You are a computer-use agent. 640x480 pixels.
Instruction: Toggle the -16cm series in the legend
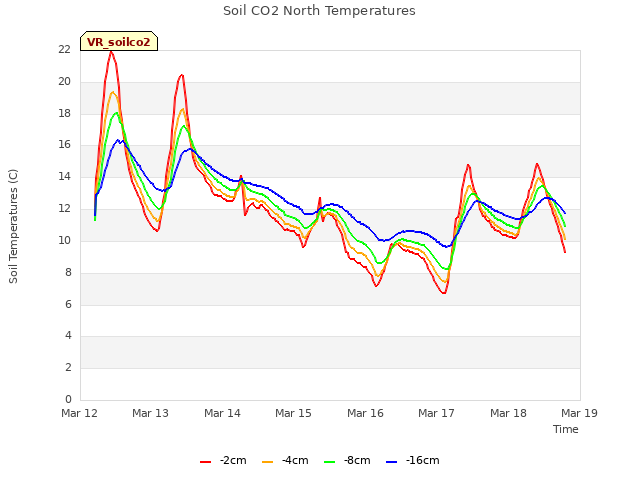coord(413,461)
